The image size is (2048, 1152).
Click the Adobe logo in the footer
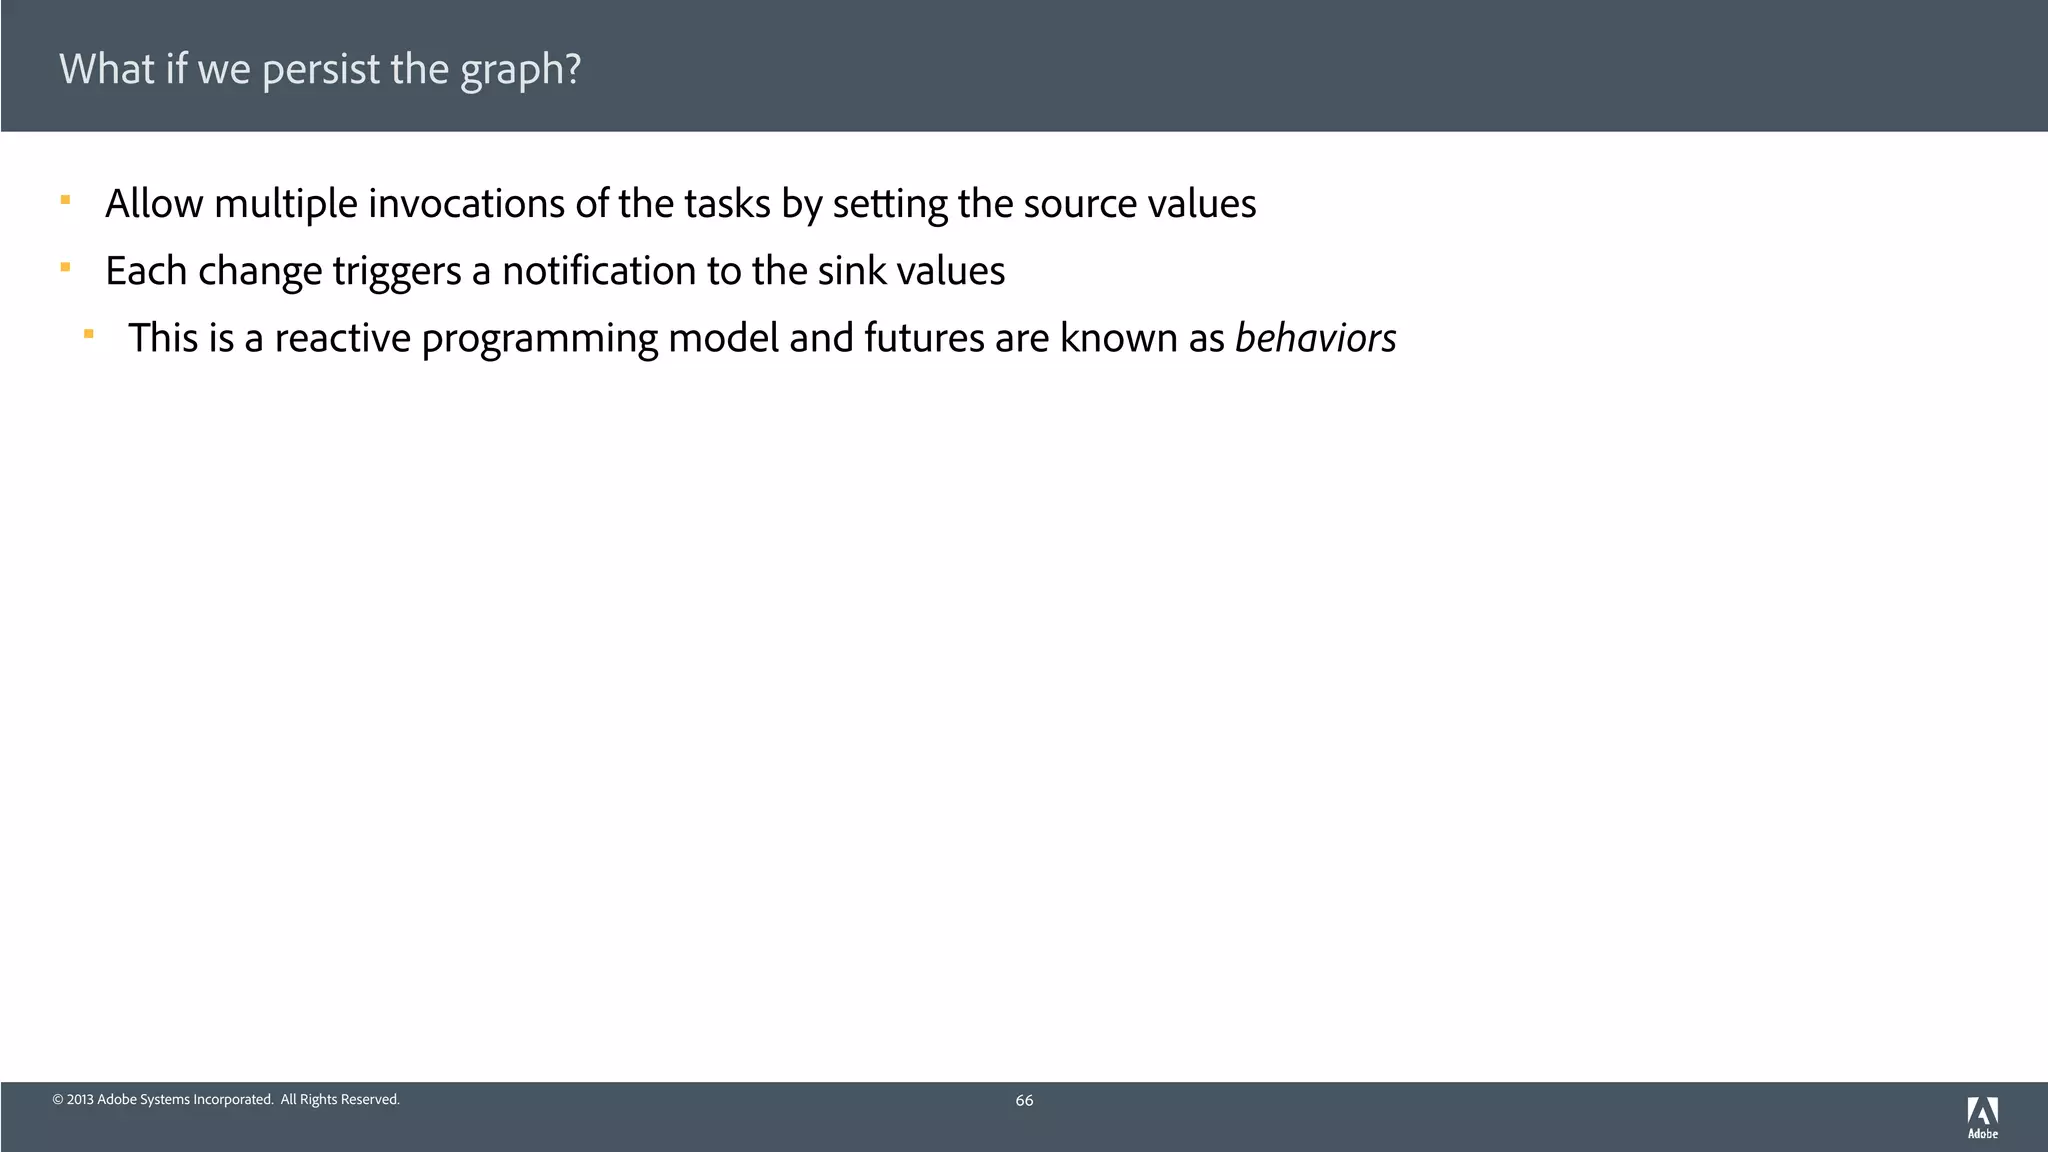tap(1982, 1111)
